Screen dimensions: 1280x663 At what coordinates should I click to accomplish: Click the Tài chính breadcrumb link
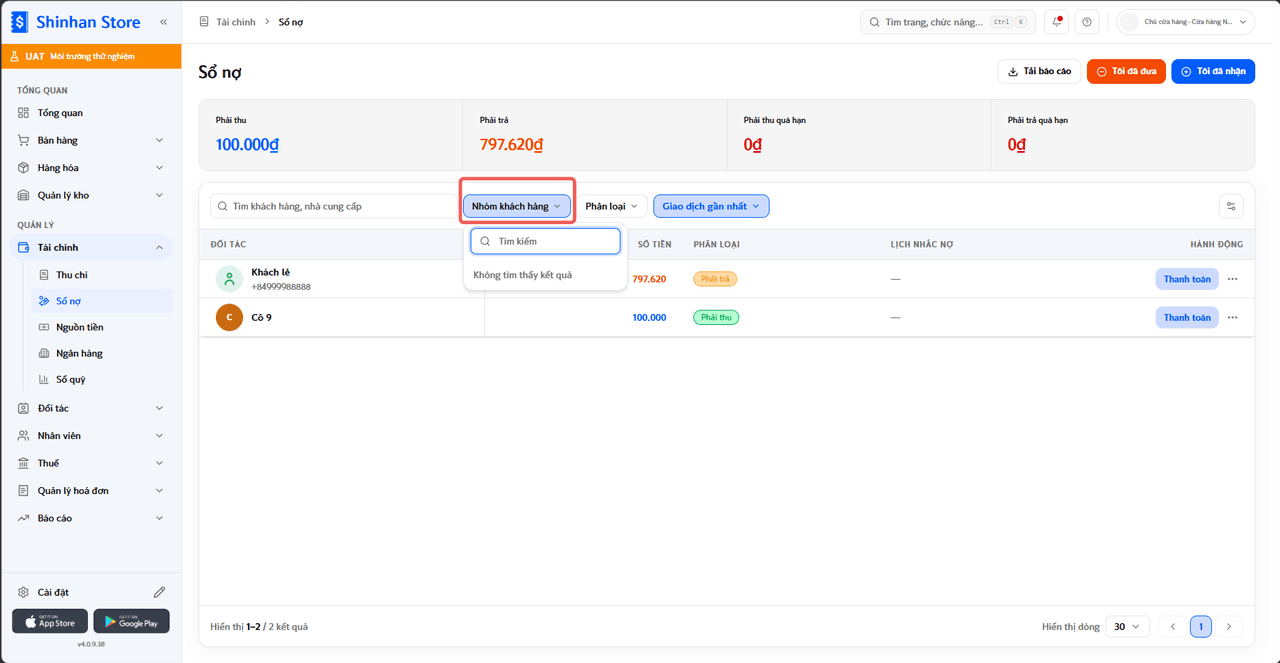pos(236,22)
